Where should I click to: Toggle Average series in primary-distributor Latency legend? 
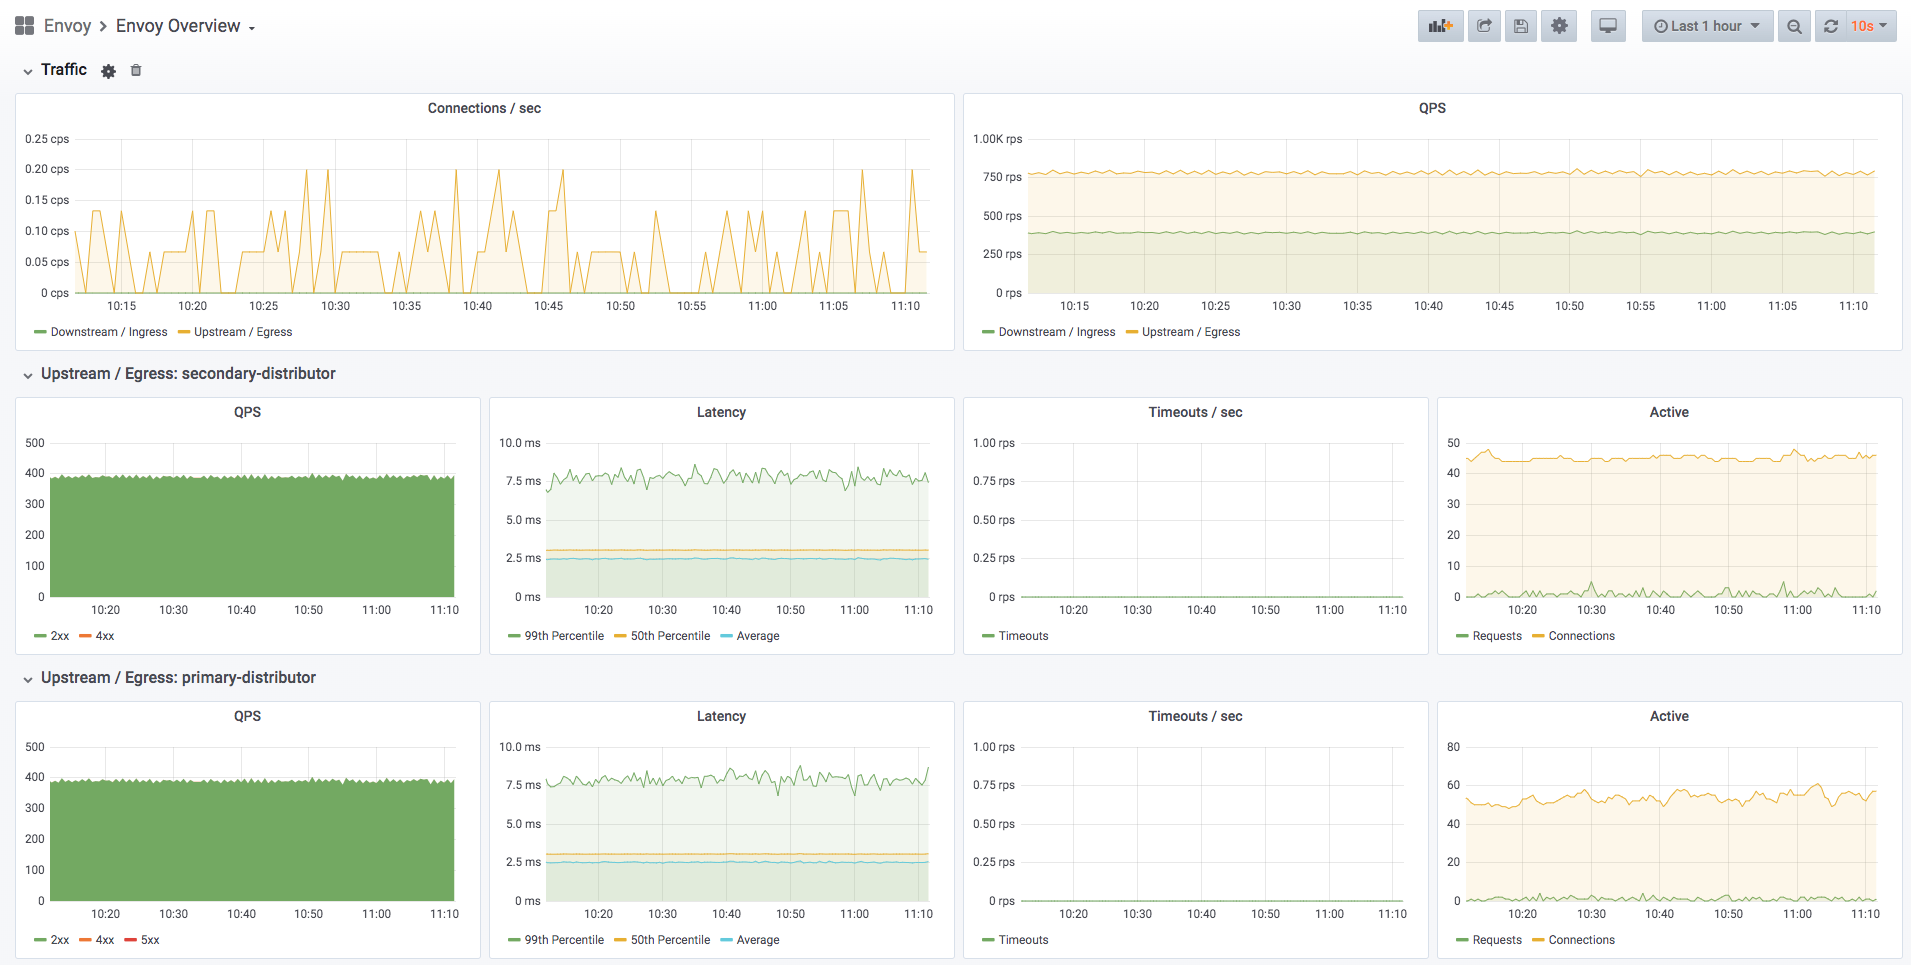click(758, 940)
